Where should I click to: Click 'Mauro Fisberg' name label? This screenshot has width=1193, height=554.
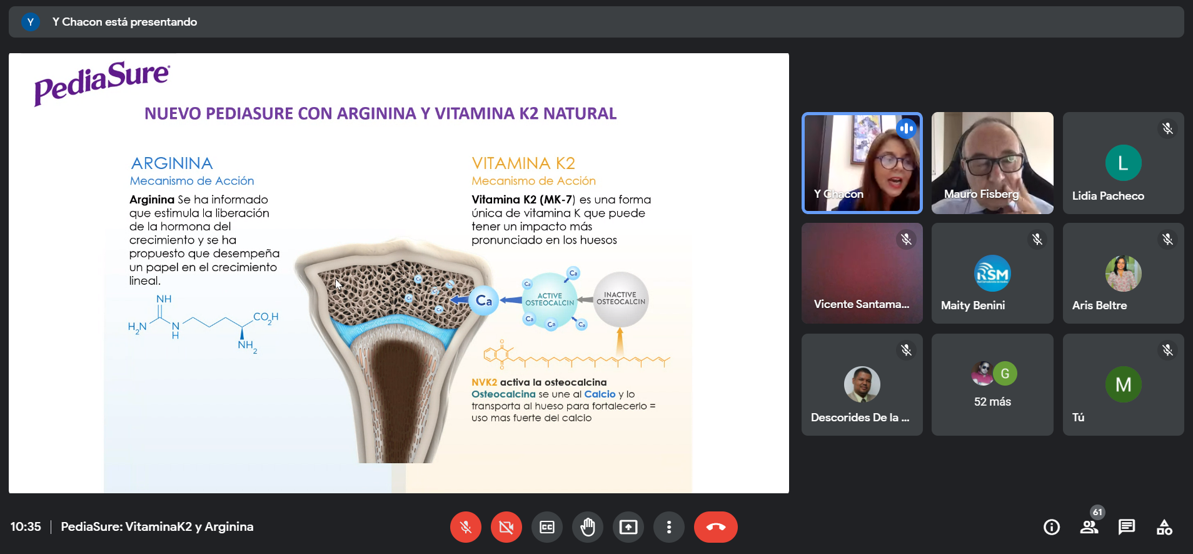click(x=980, y=194)
